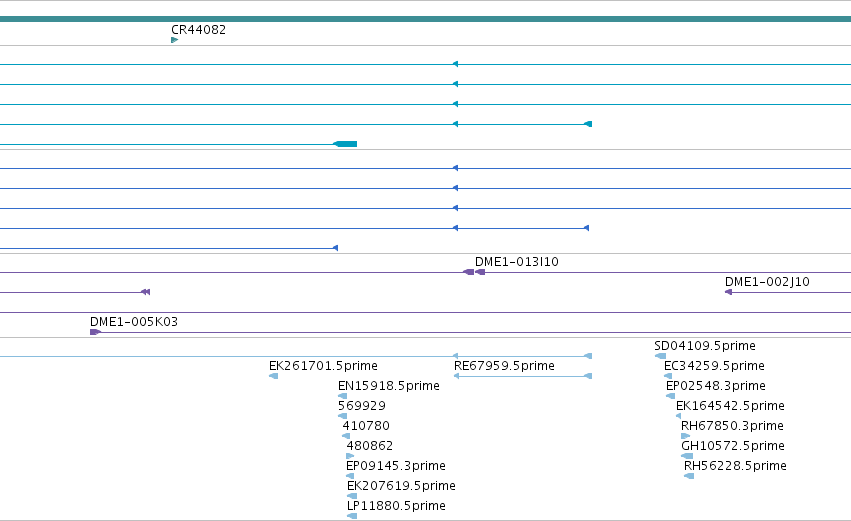Select the EN15918.5prime label
851x521 pixels.
click(389, 386)
